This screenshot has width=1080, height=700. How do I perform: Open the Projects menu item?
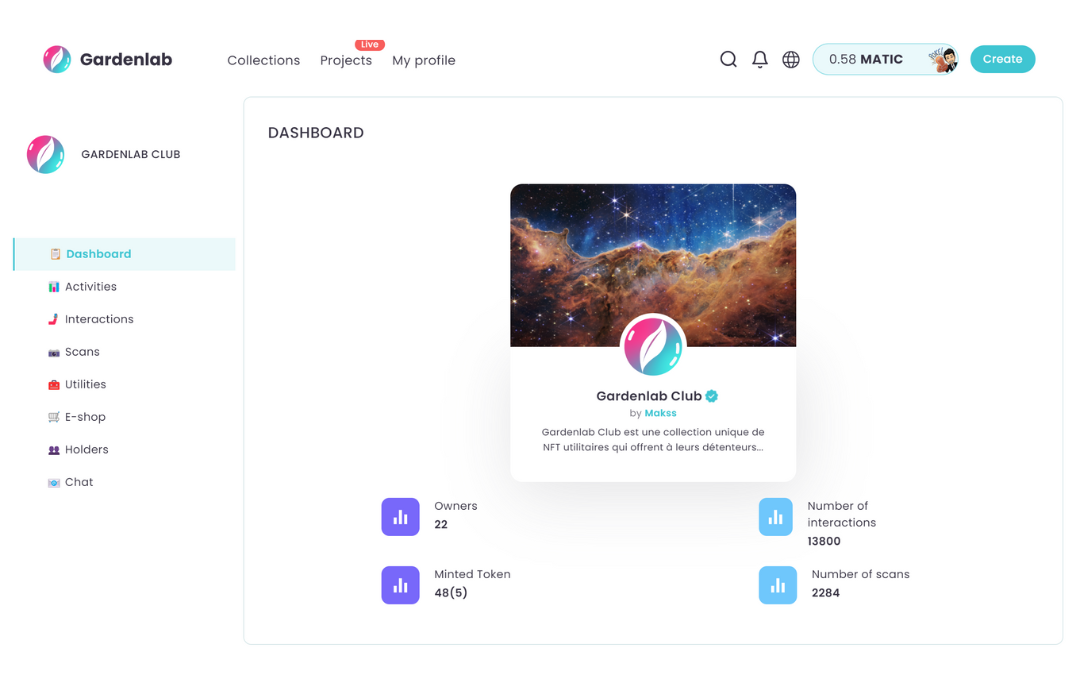pyautogui.click(x=346, y=60)
